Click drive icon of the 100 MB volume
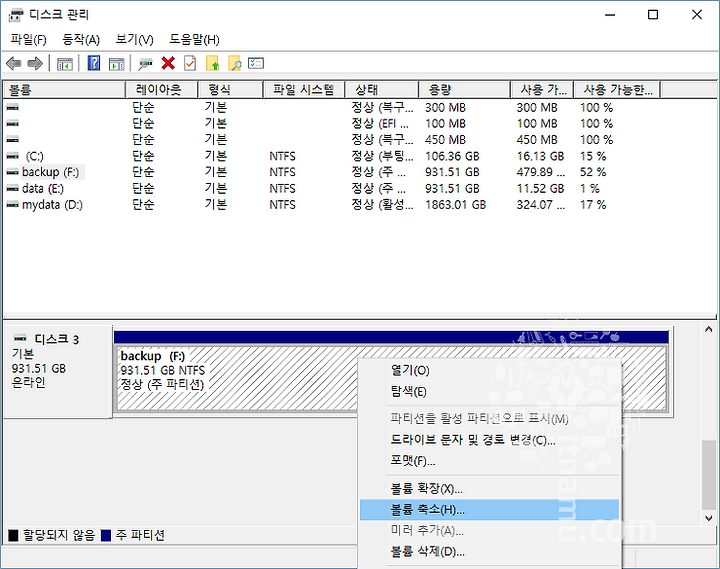This screenshot has height=569, width=720. 12,124
